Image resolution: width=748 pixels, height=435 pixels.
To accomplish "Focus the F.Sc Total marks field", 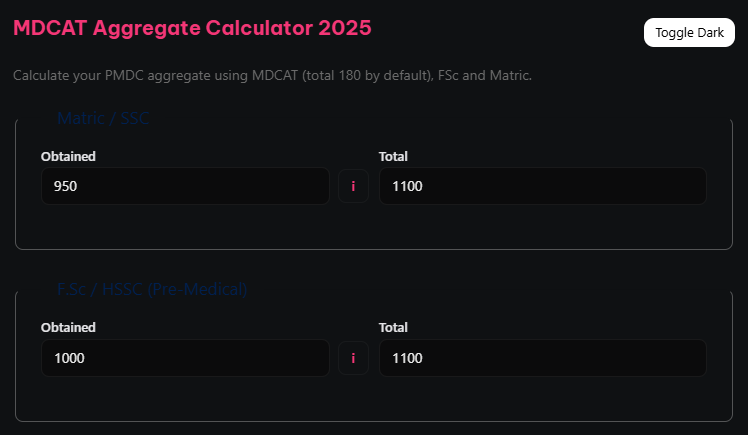I will tap(542, 358).
